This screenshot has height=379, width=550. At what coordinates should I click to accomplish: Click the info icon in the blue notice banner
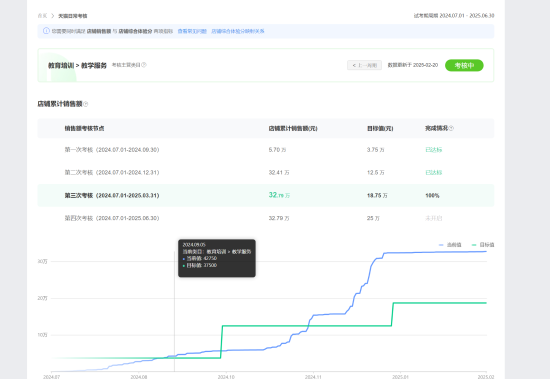pos(46,31)
